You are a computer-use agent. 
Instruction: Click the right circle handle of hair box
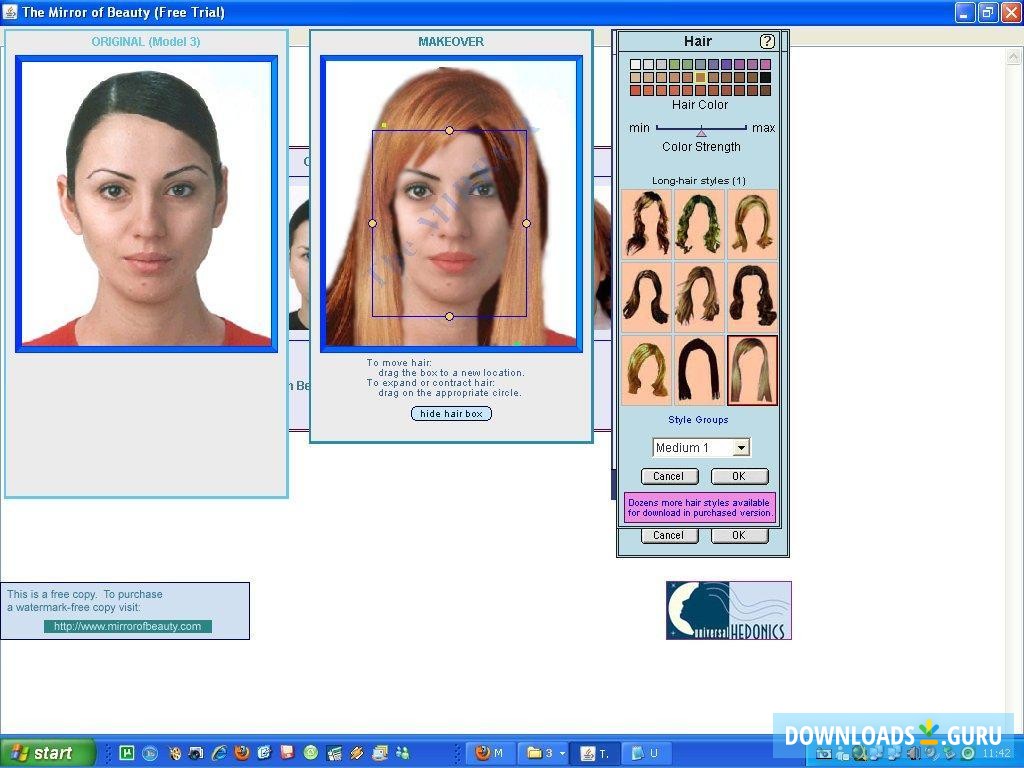coord(526,223)
